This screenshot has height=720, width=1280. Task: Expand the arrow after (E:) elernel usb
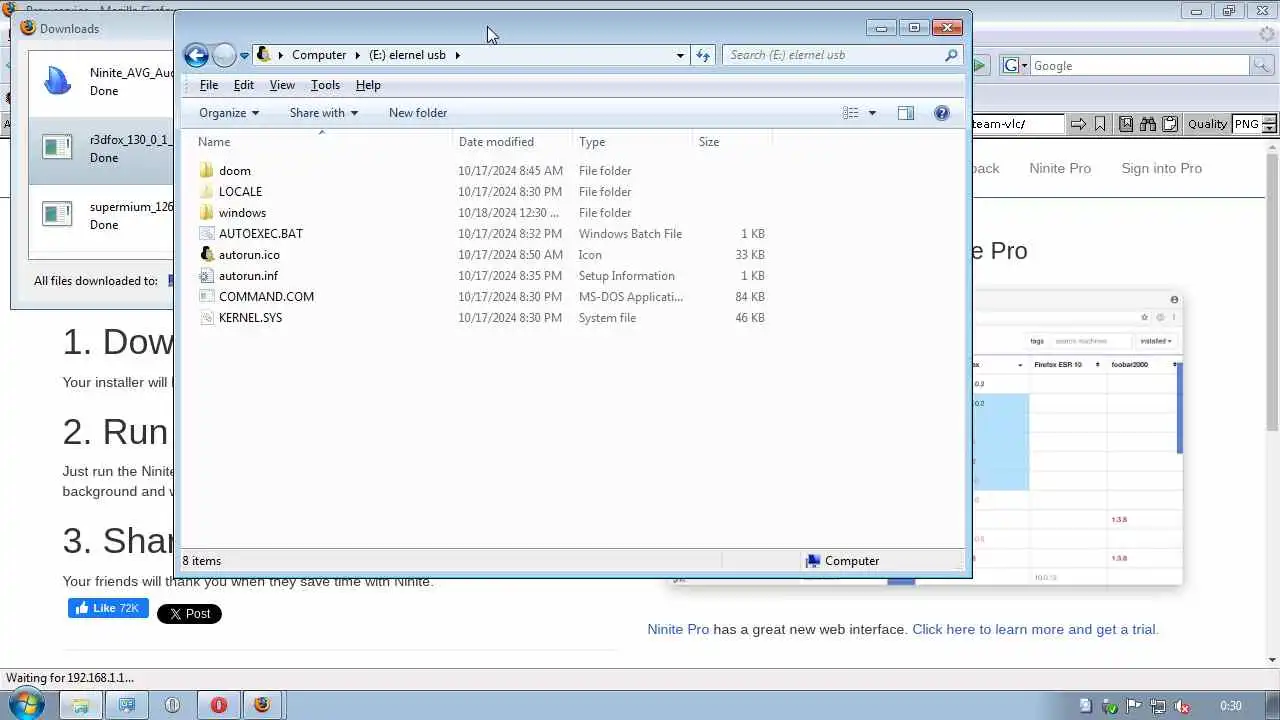pyautogui.click(x=458, y=55)
